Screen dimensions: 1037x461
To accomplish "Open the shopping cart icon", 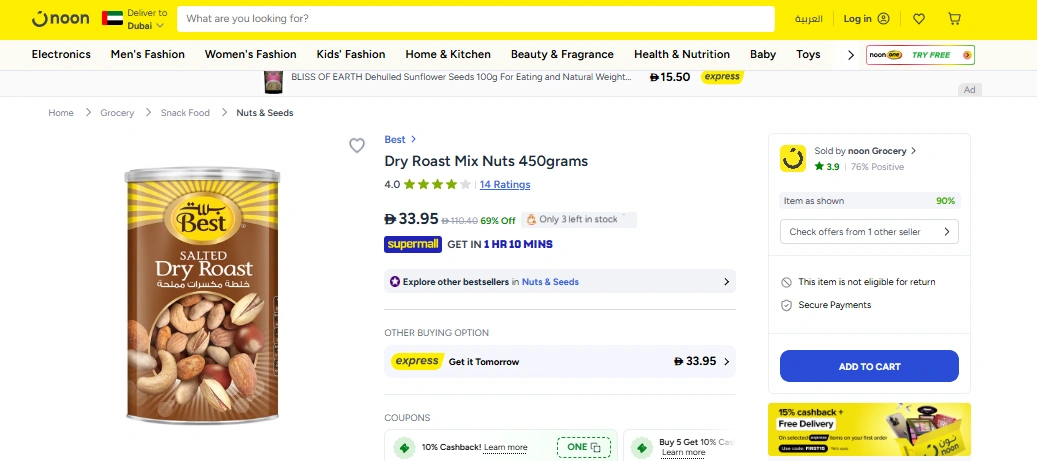I will 954,19.
